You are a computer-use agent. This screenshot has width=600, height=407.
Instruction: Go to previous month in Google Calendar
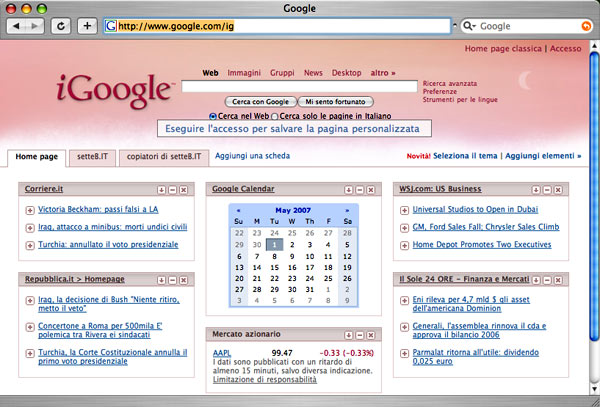(x=238, y=210)
